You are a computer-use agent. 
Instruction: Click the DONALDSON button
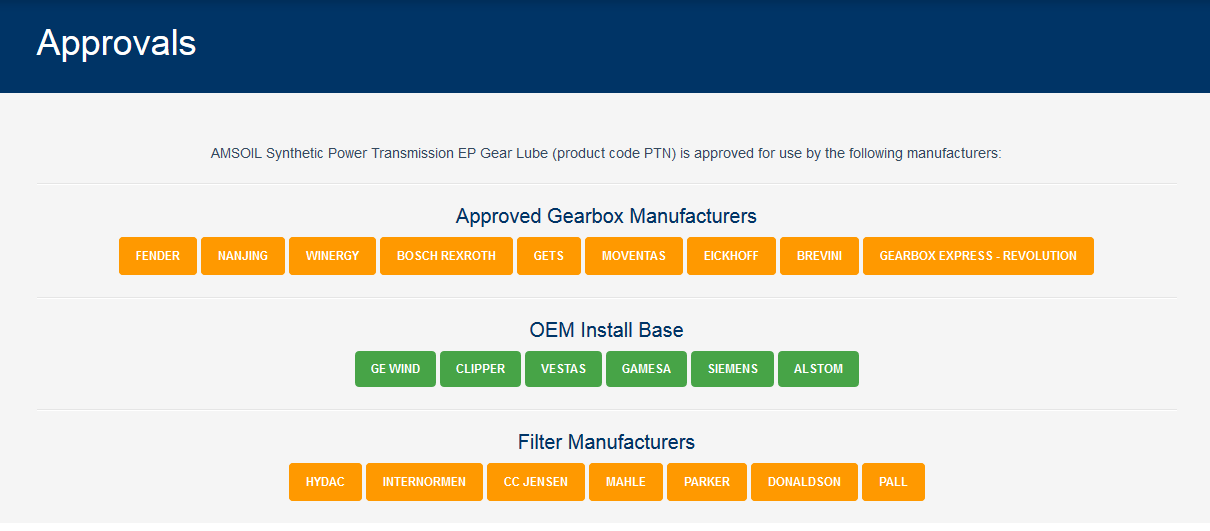(x=804, y=481)
